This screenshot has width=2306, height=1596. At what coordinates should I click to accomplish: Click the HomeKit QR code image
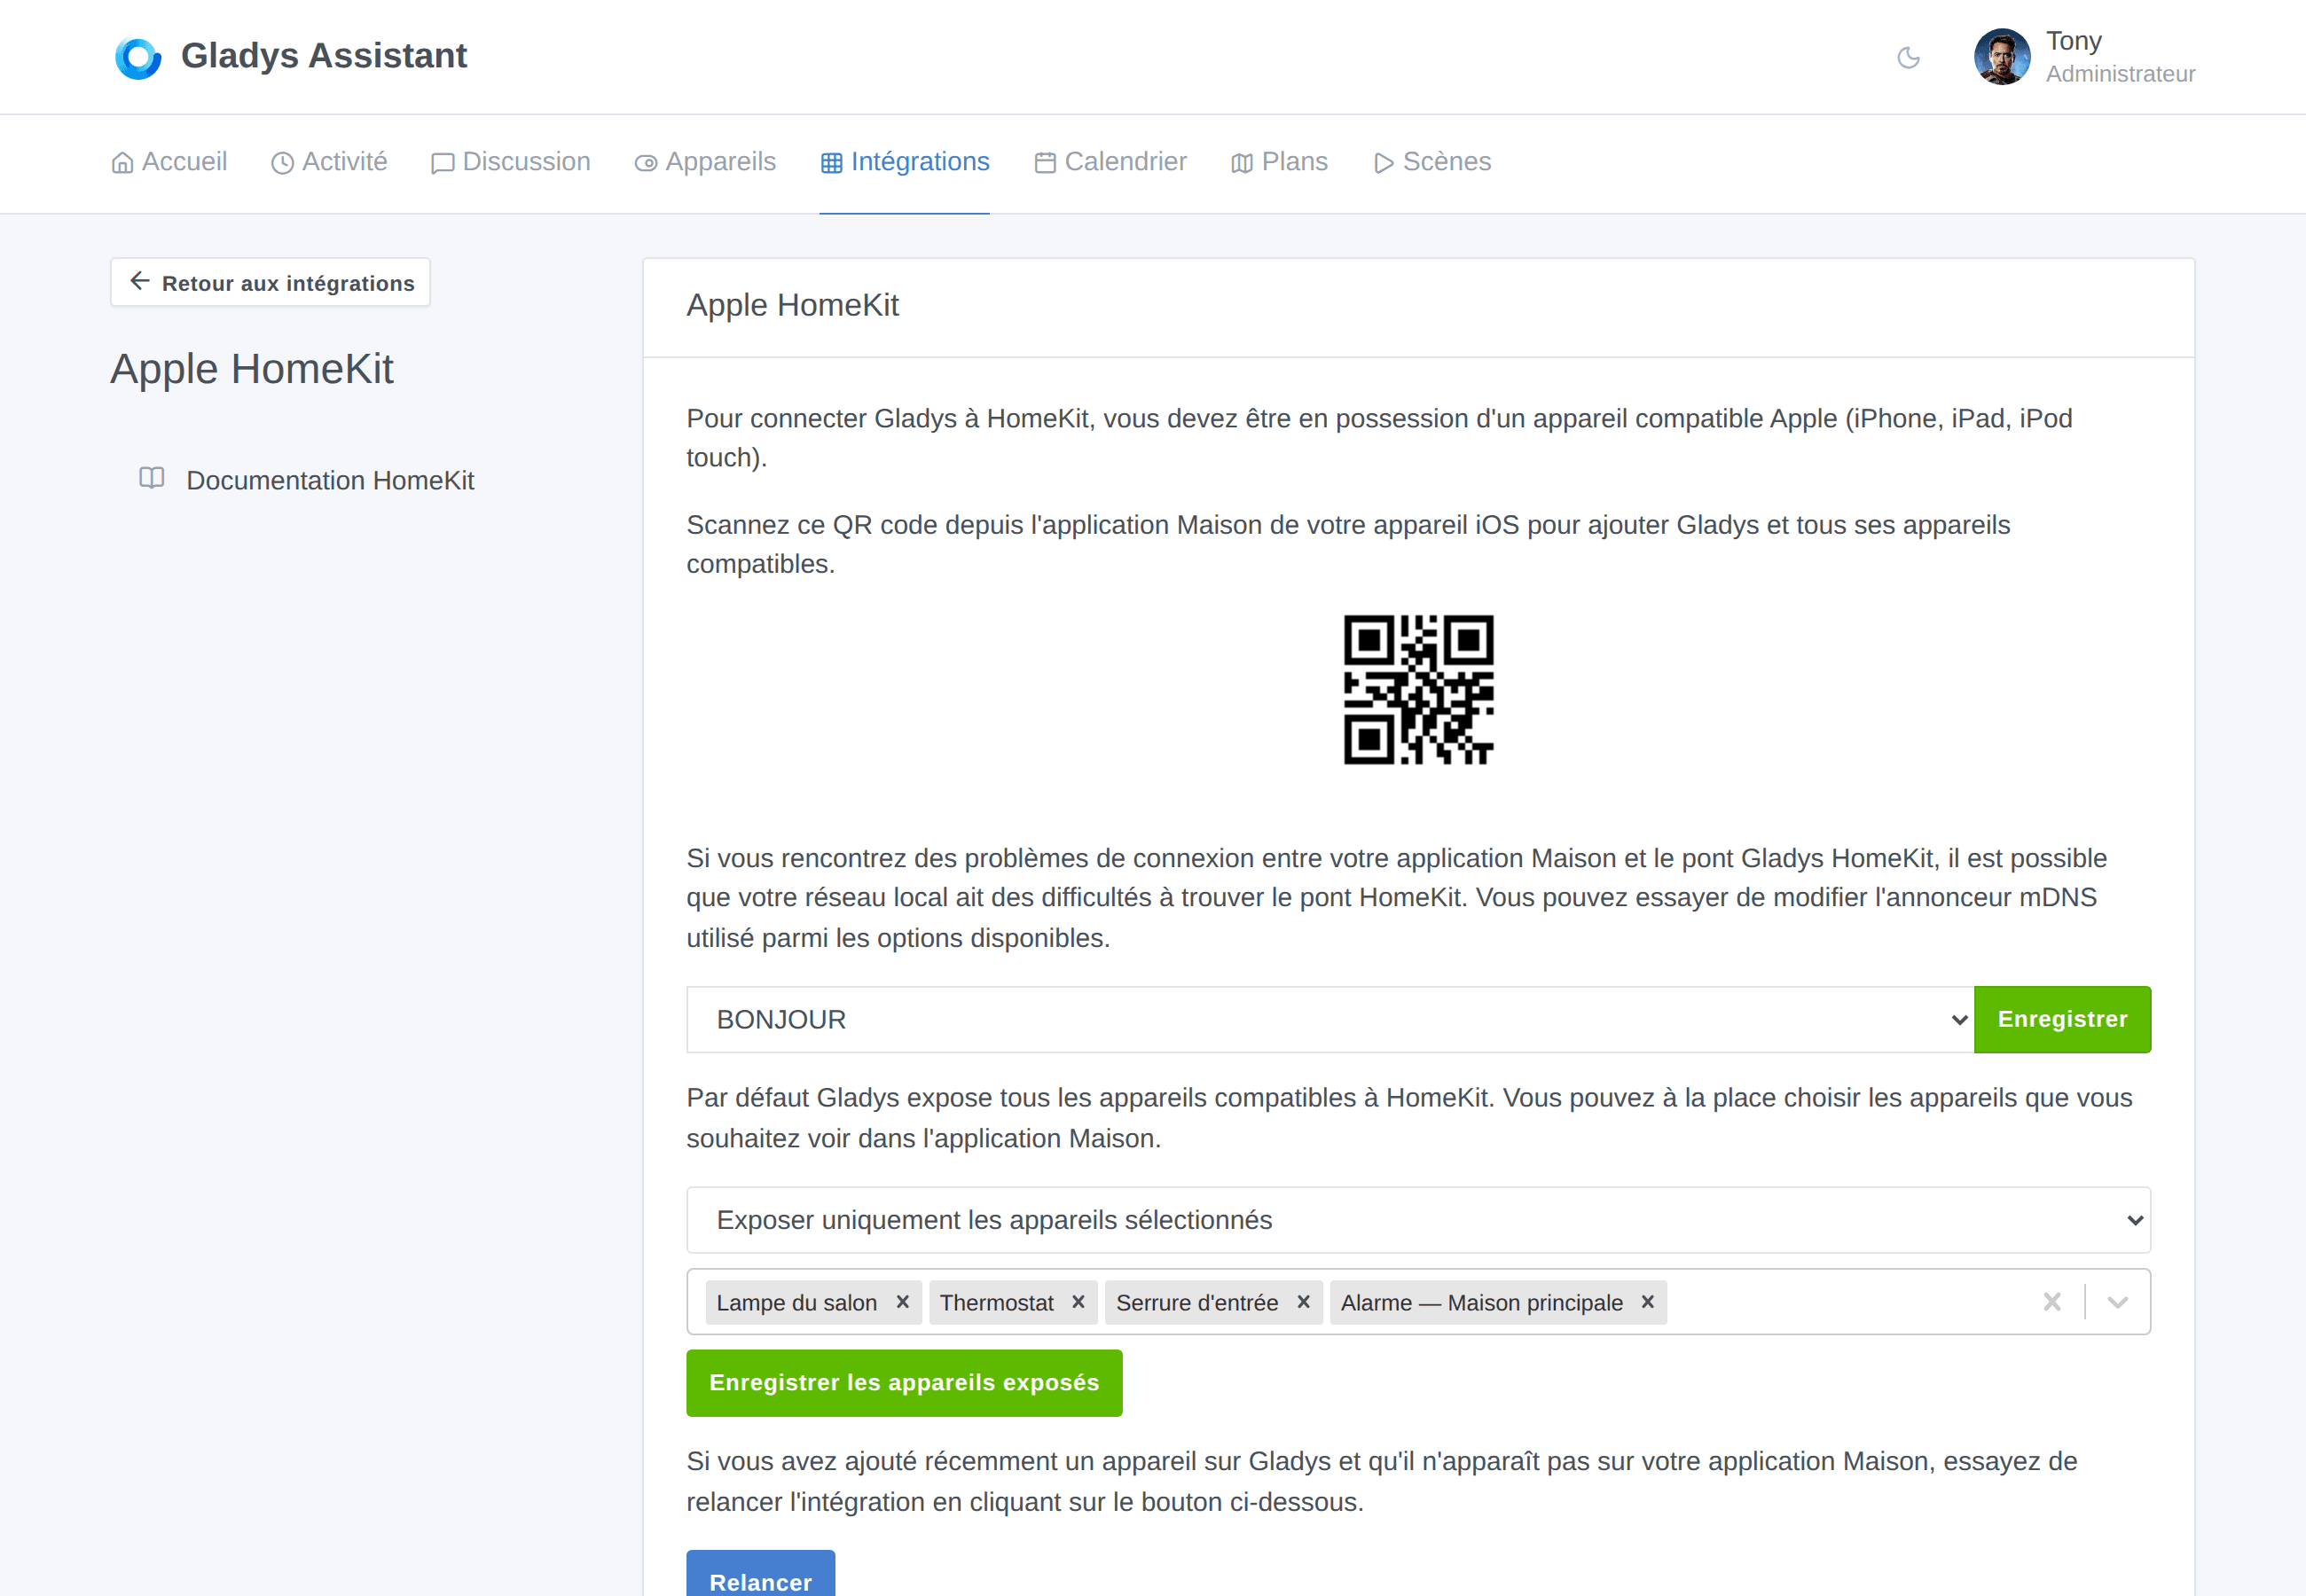[1418, 690]
